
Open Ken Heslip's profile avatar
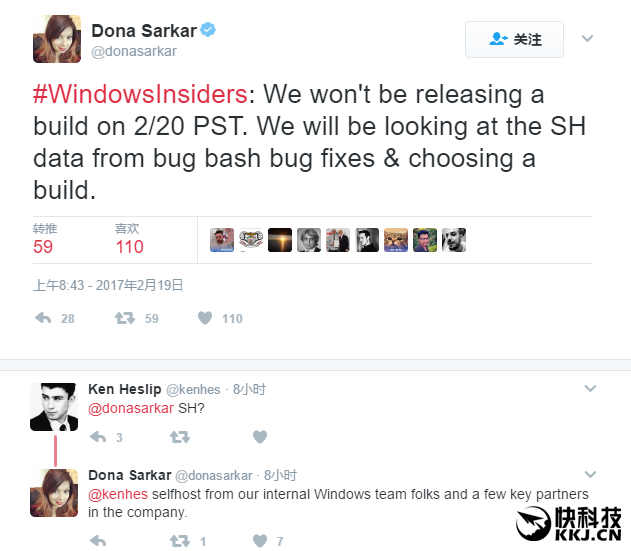point(54,407)
